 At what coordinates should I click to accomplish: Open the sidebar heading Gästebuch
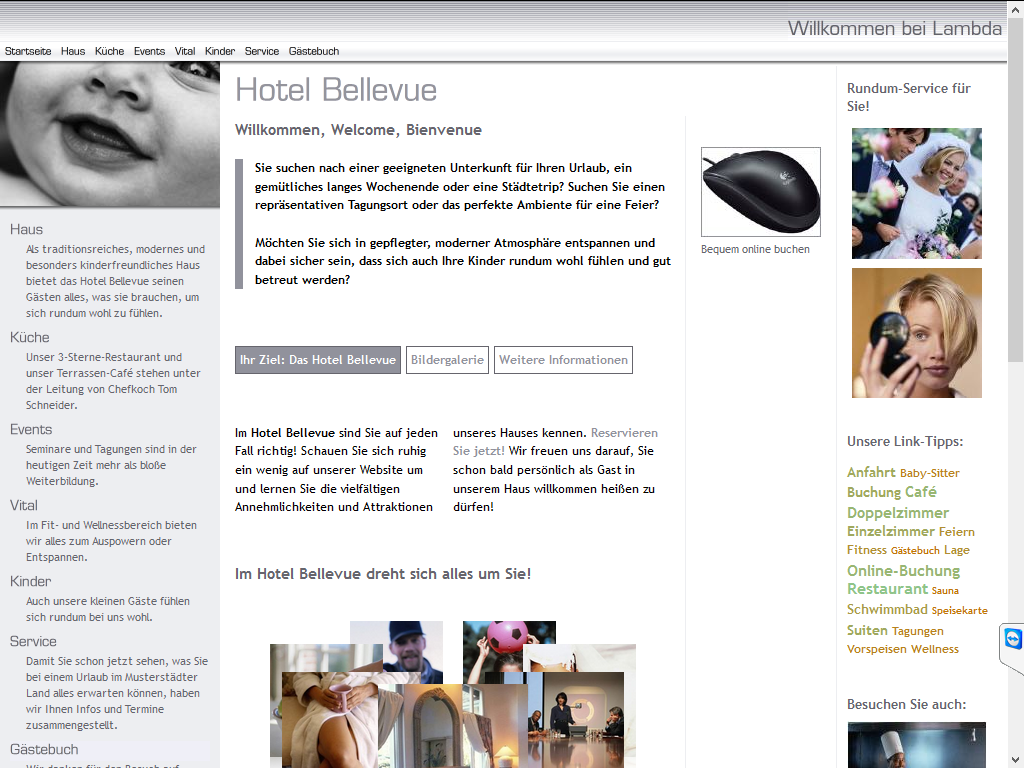point(44,749)
